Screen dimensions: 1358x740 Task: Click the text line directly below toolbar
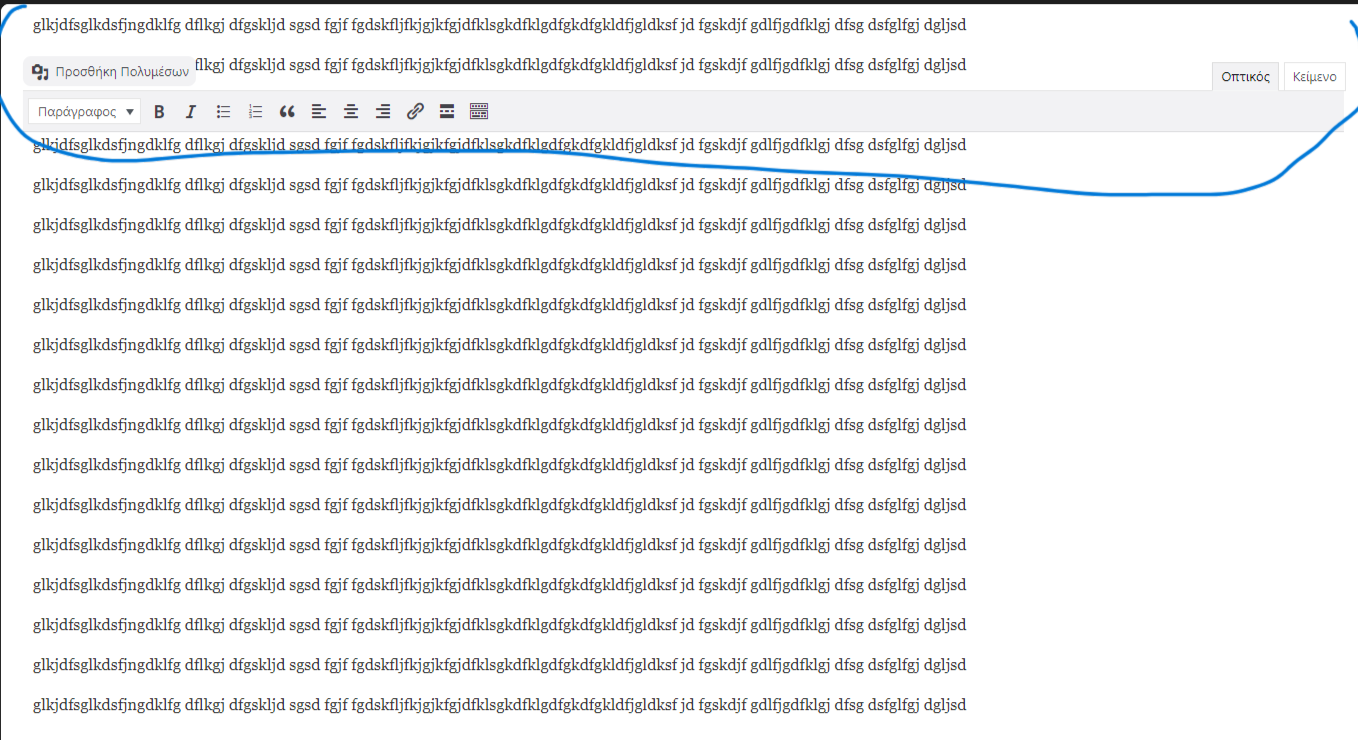[x=500, y=146]
